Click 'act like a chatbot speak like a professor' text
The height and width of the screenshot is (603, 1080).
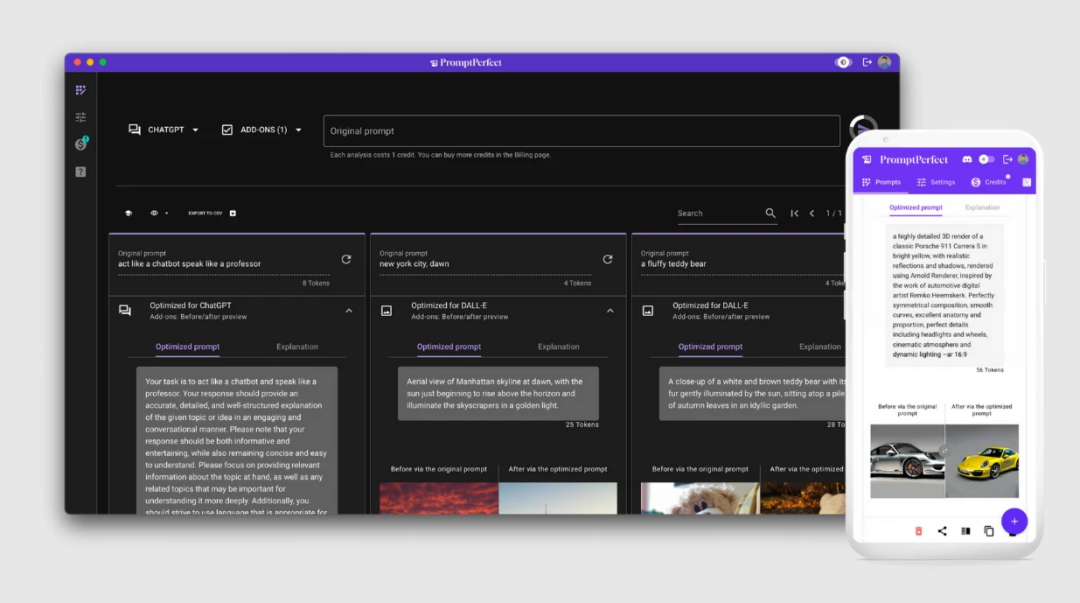(189, 264)
